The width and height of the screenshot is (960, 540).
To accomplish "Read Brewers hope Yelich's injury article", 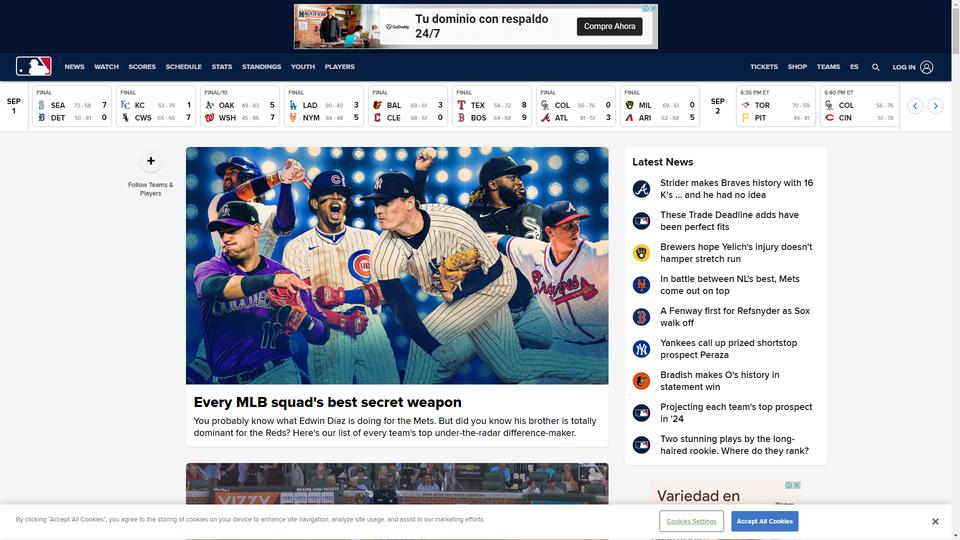I will click(x=736, y=253).
